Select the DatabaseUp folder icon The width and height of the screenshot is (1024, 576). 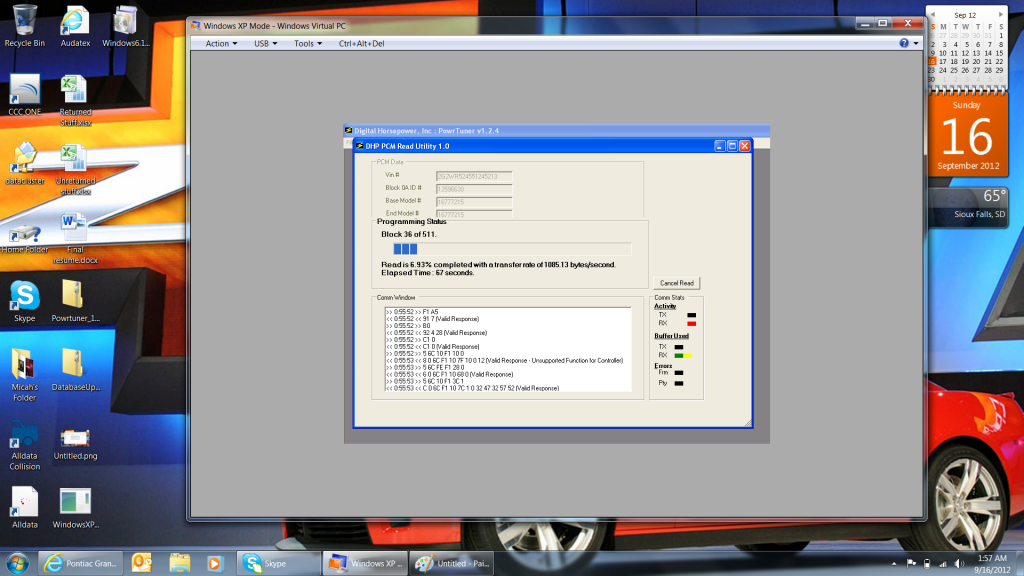coord(75,370)
